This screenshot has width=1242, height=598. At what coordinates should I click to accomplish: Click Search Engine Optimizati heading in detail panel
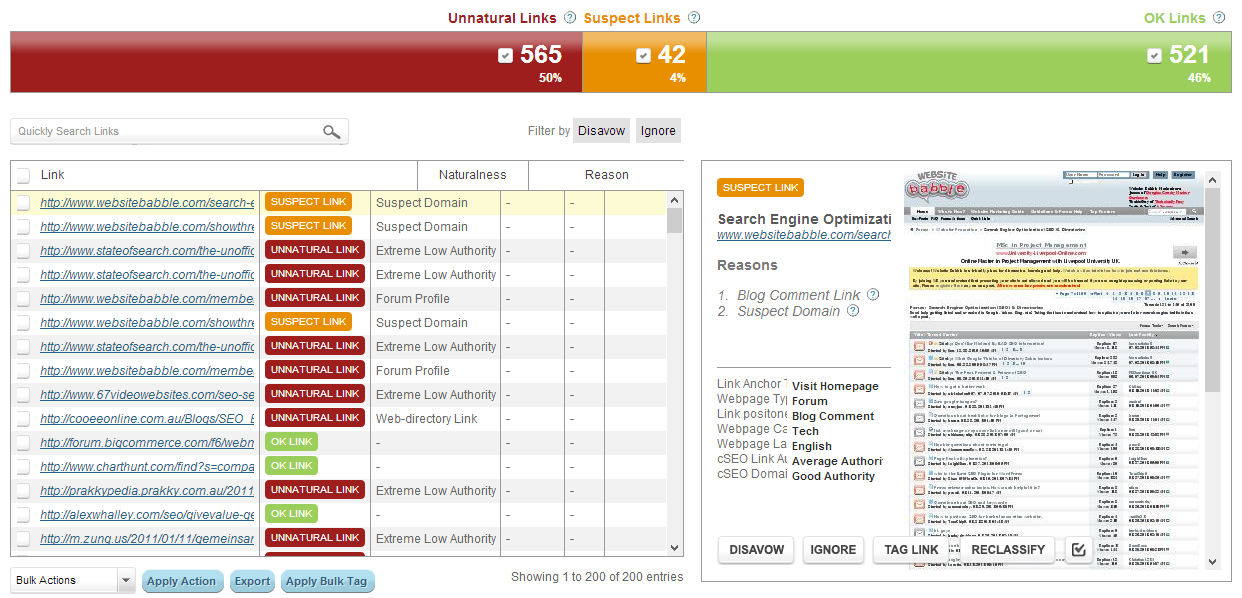click(x=804, y=219)
